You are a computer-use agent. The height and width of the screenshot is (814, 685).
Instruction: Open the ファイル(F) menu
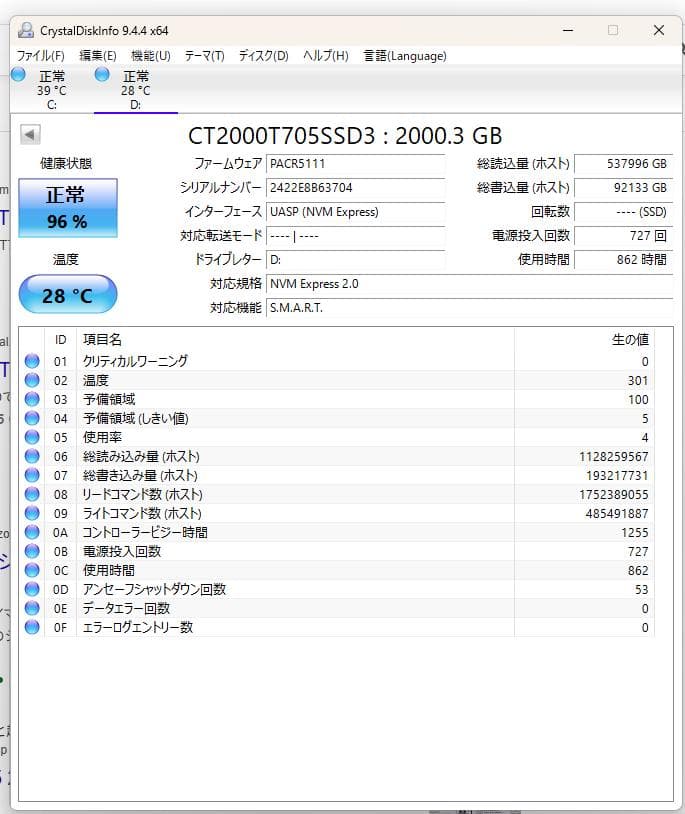40,56
